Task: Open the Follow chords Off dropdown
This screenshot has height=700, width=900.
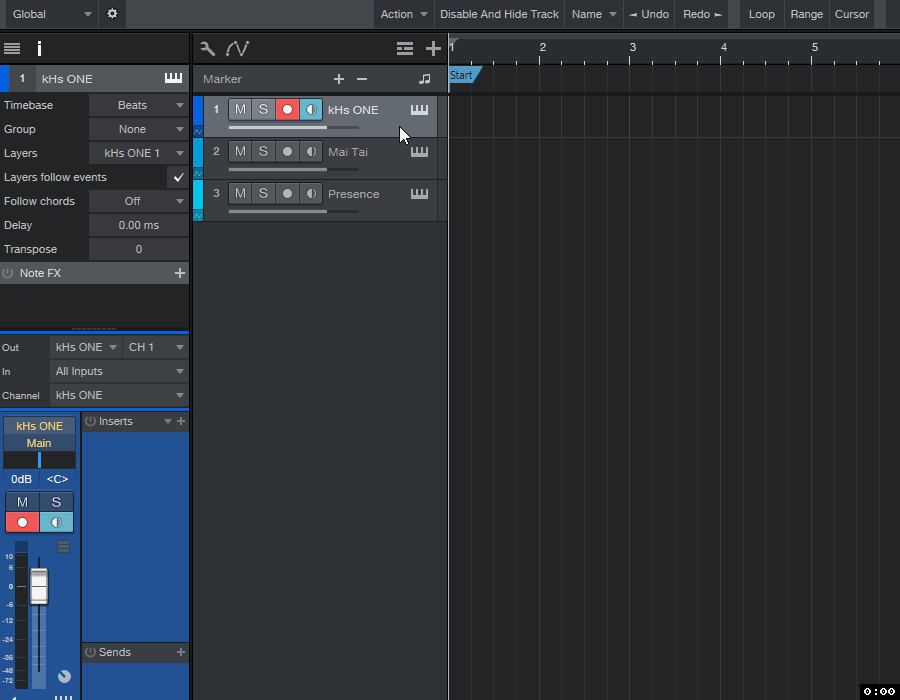Action: coord(138,201)
